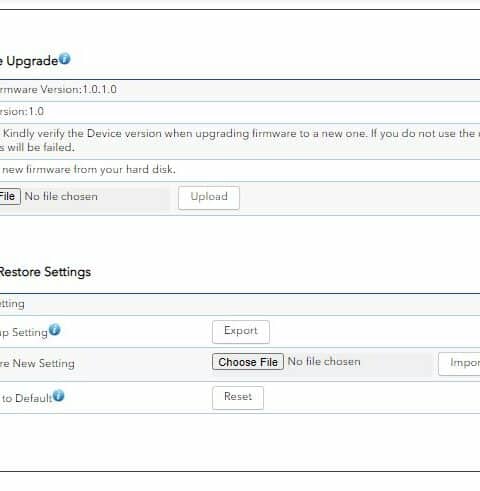Open the info icon beside Backup Setting
This screenshot has height=491, width=480.
pyautogui.click(x=55, y=330)
